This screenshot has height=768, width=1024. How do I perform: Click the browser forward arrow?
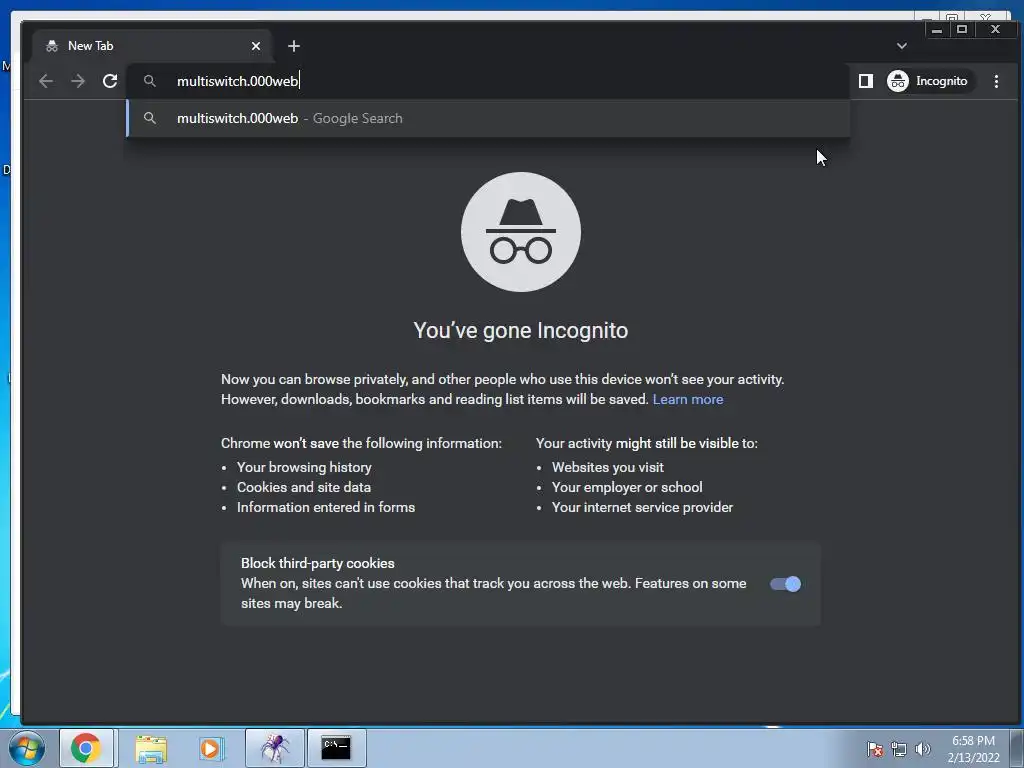pyautogui.click(x=78, y=81)
